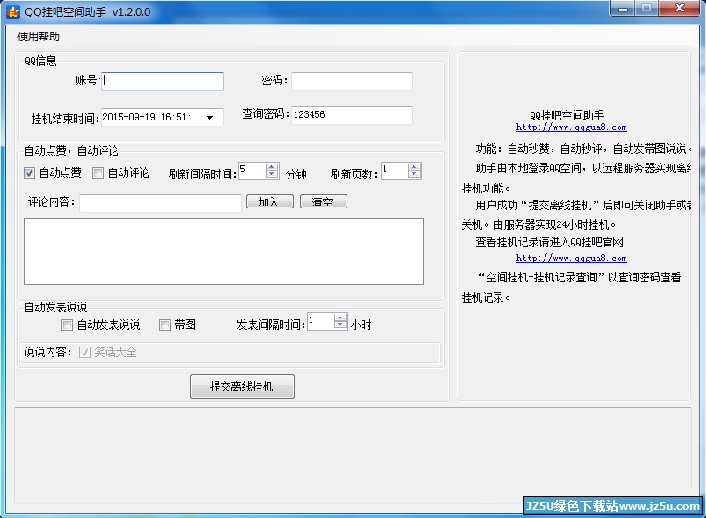Click the 评论内容 comment text field

(160, 203)
